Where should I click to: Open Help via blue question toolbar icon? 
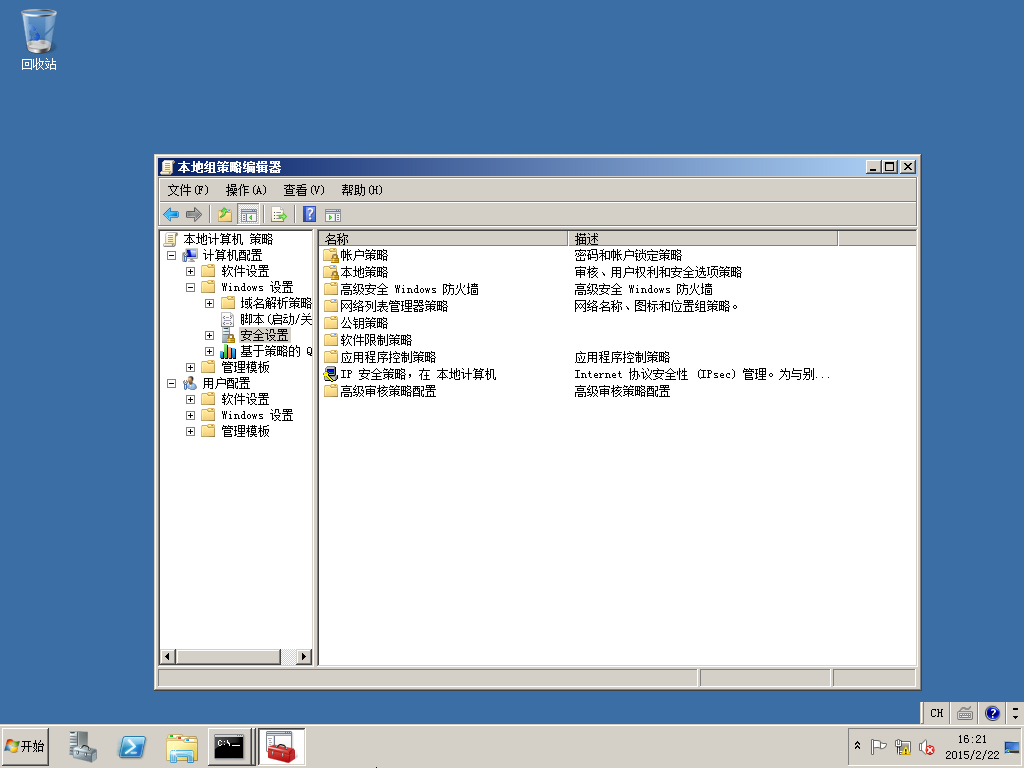[x=310, y=214]
